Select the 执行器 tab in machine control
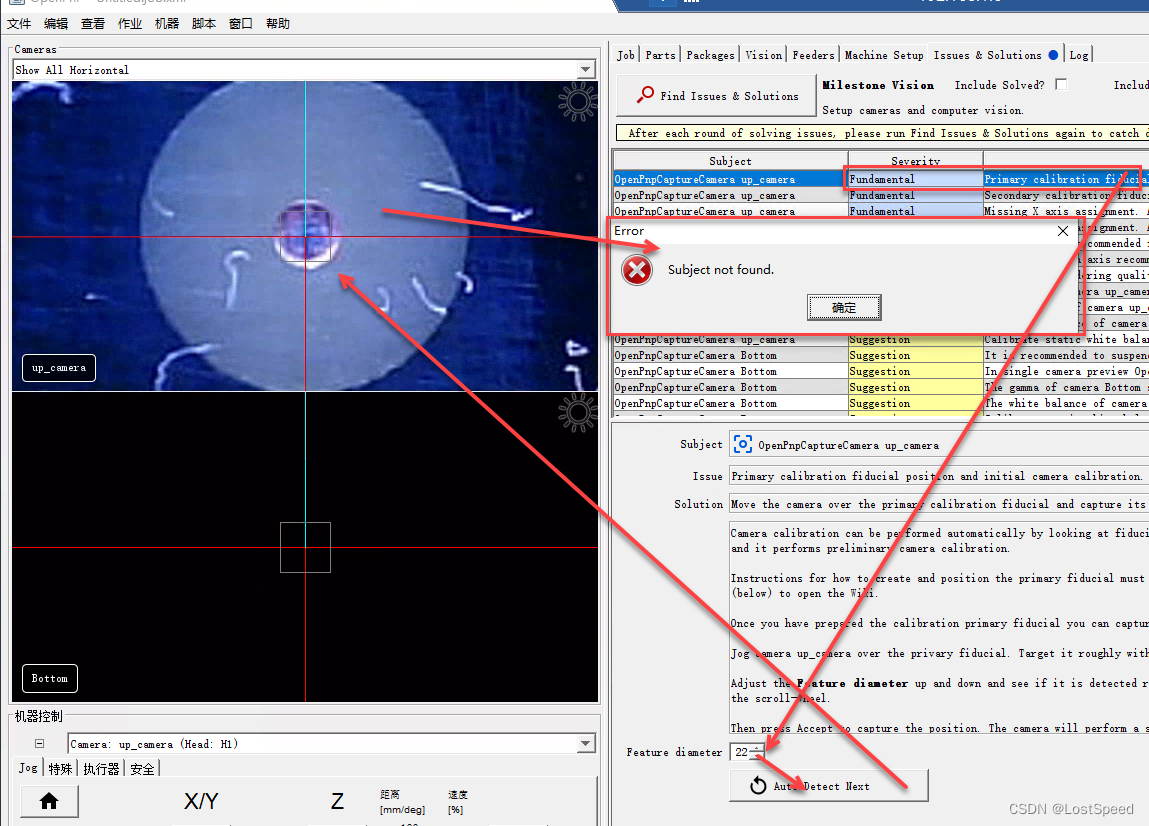 (x=101, y=769)
